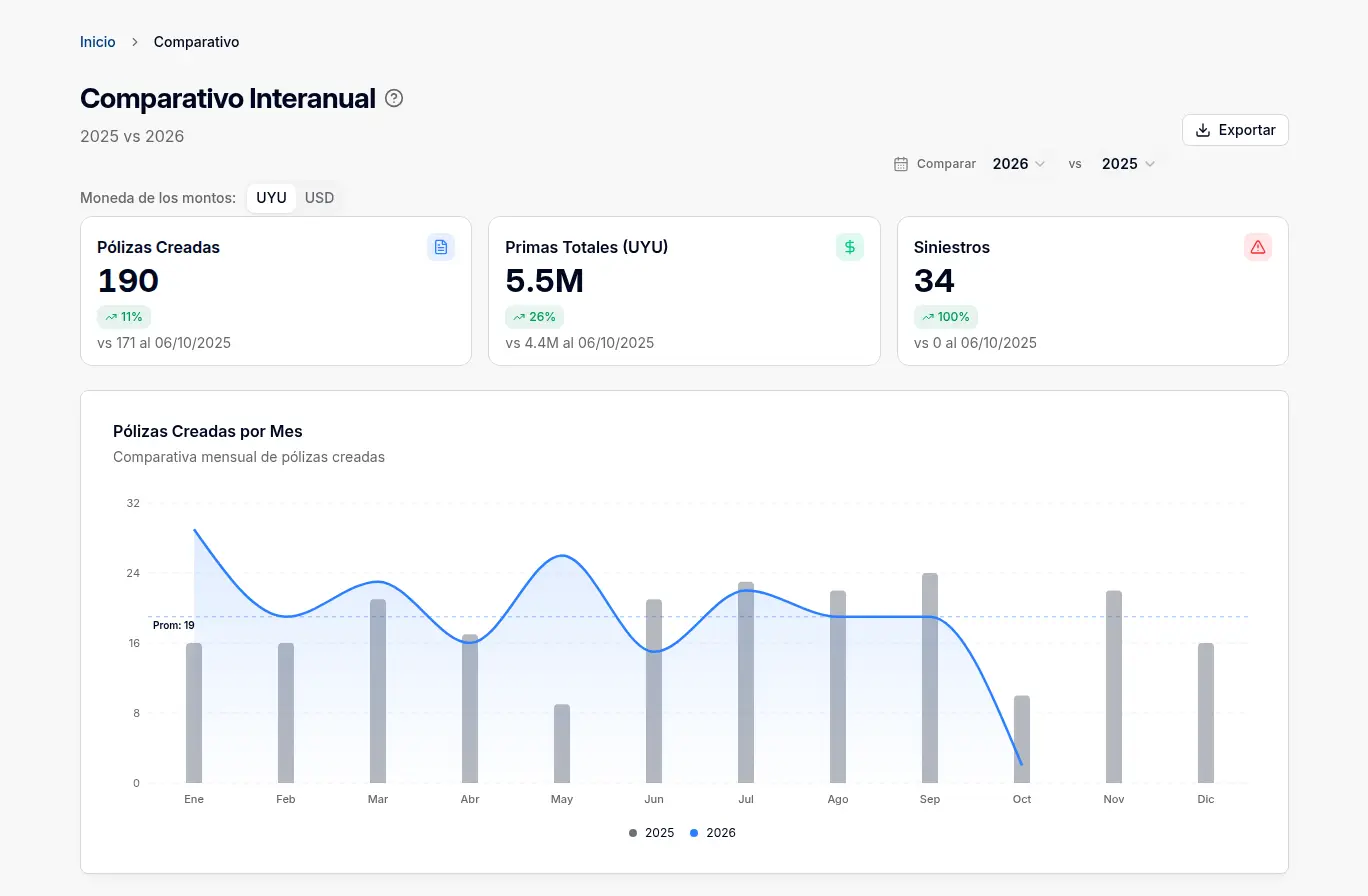Click the 'Ago' x-axis label

point(838,800)
